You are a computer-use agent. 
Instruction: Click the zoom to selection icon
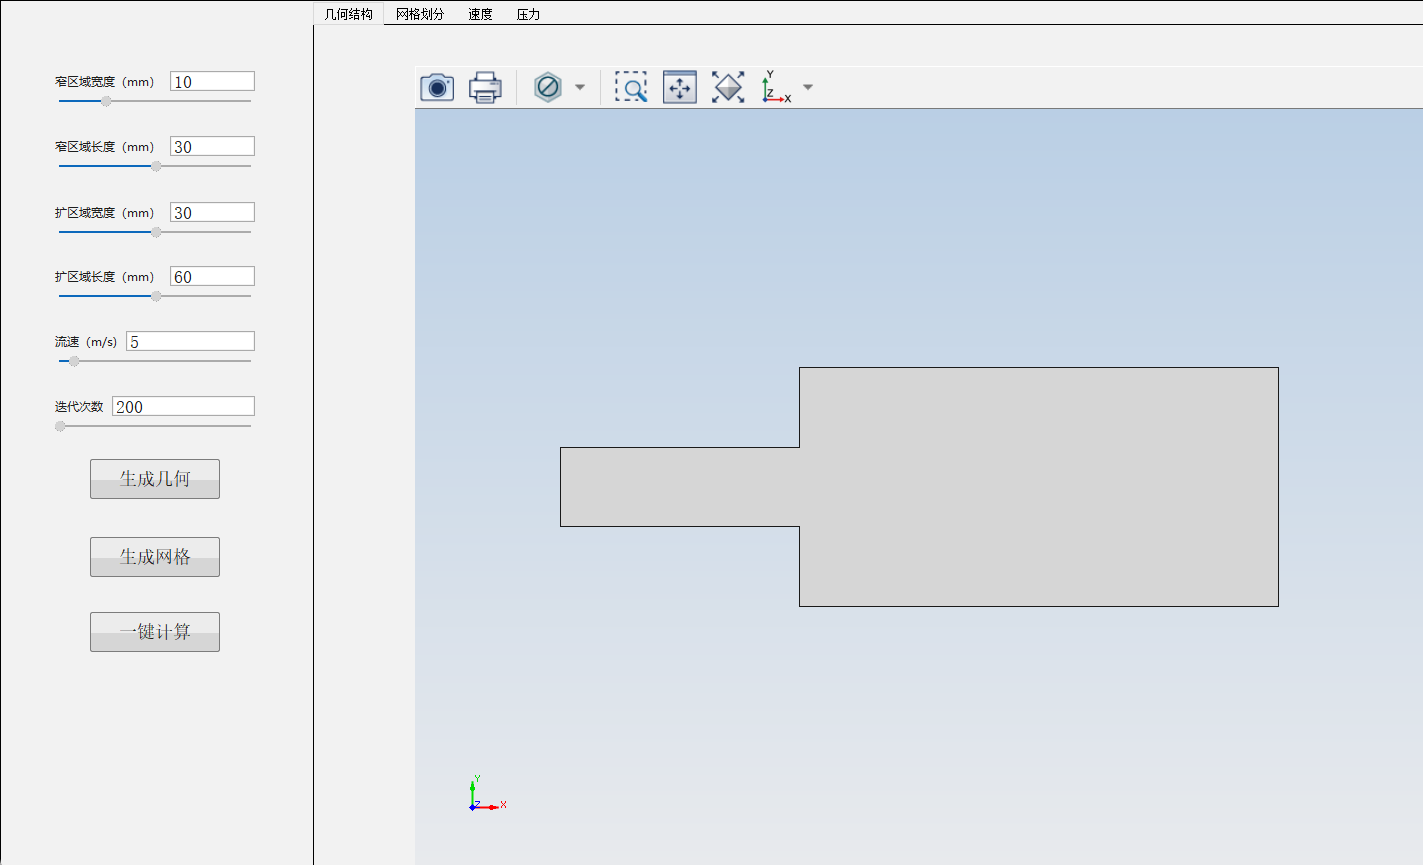tap(680, 87)
